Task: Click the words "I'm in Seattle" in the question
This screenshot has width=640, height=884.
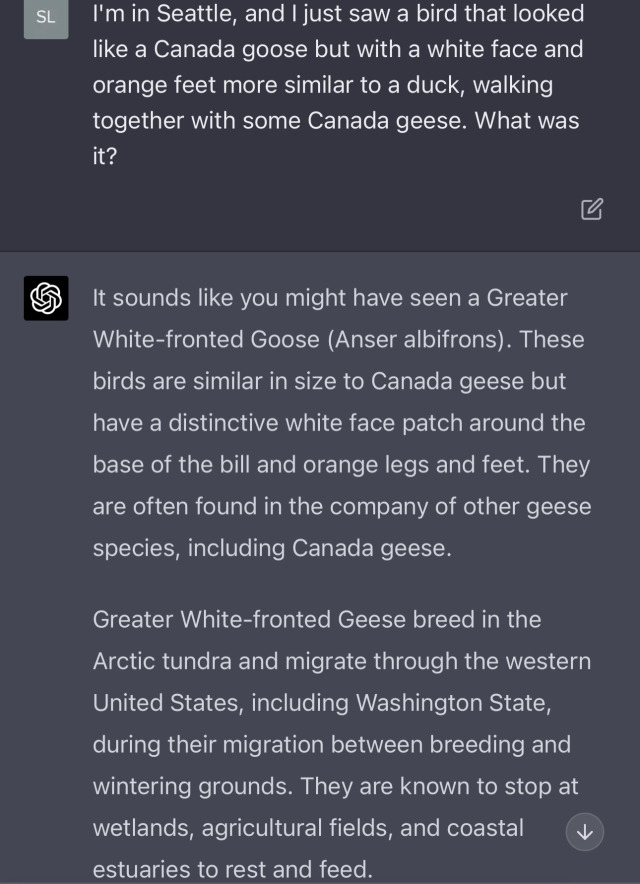Action: pos(164,14)
